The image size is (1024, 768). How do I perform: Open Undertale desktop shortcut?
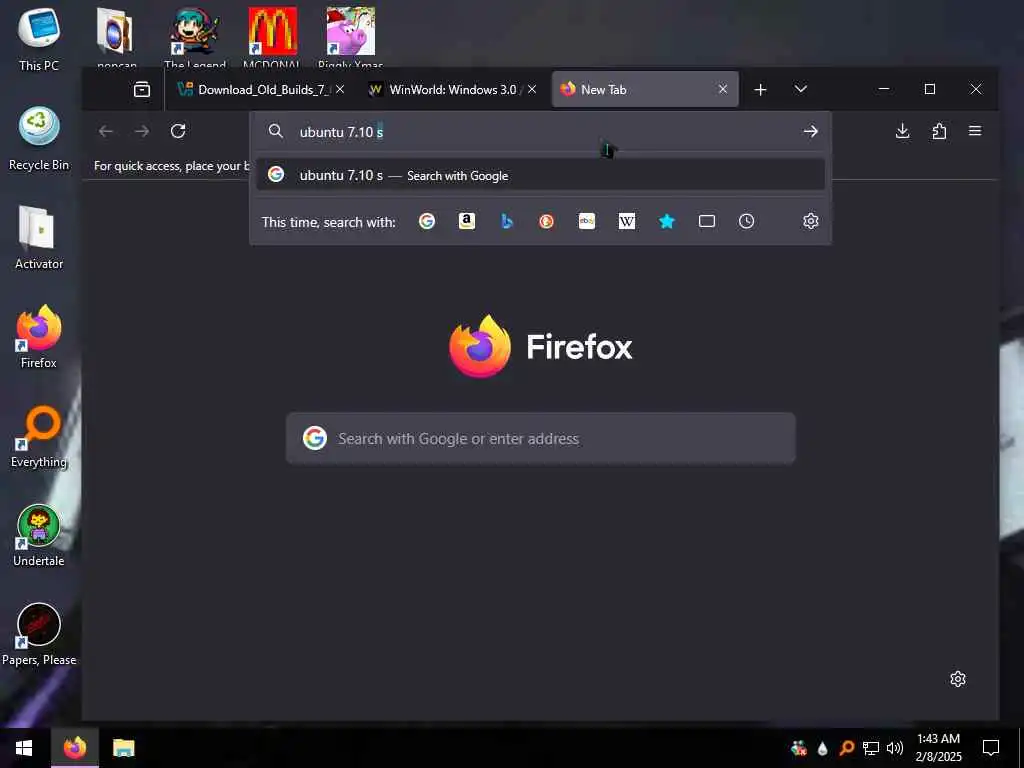39,536
